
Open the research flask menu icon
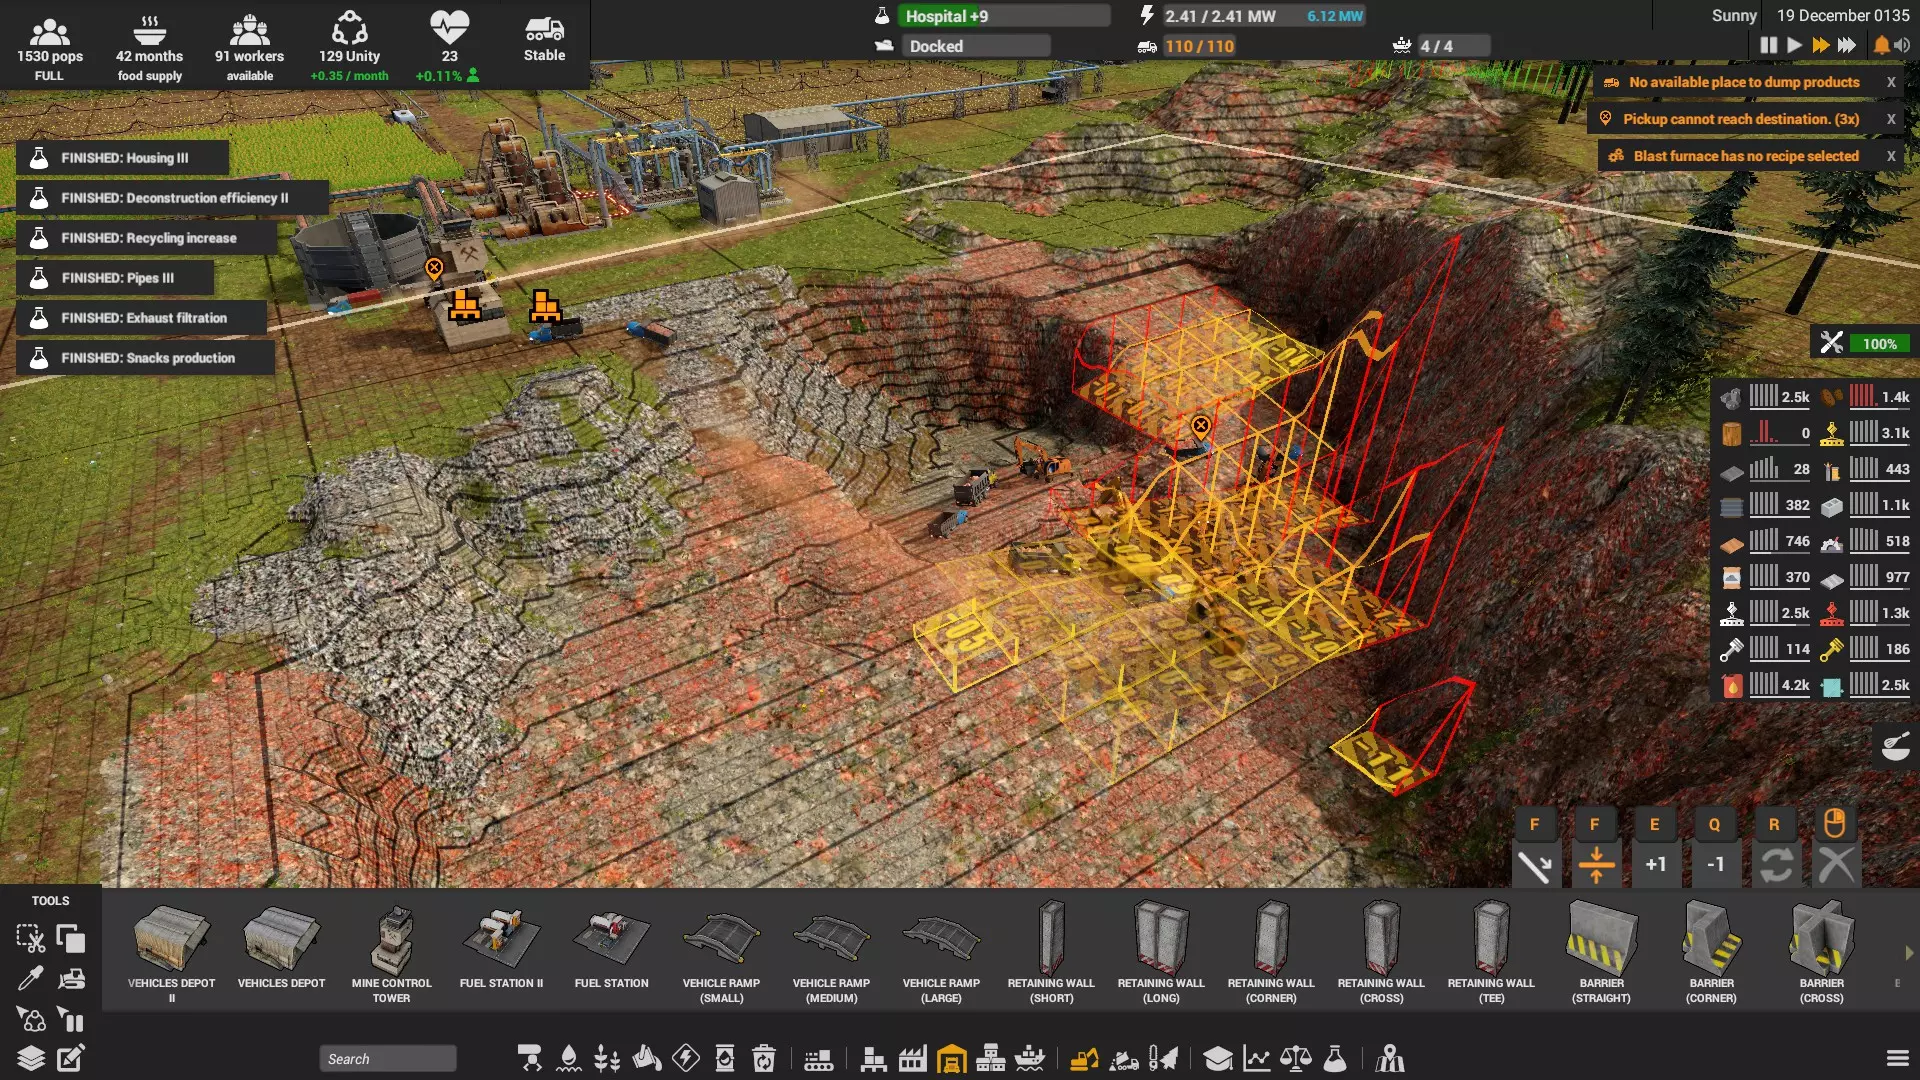(1335, 1058)
